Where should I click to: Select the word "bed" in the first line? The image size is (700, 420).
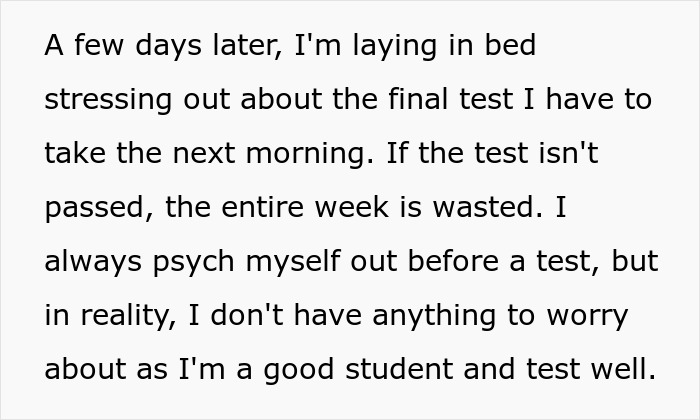click(510, 46)
